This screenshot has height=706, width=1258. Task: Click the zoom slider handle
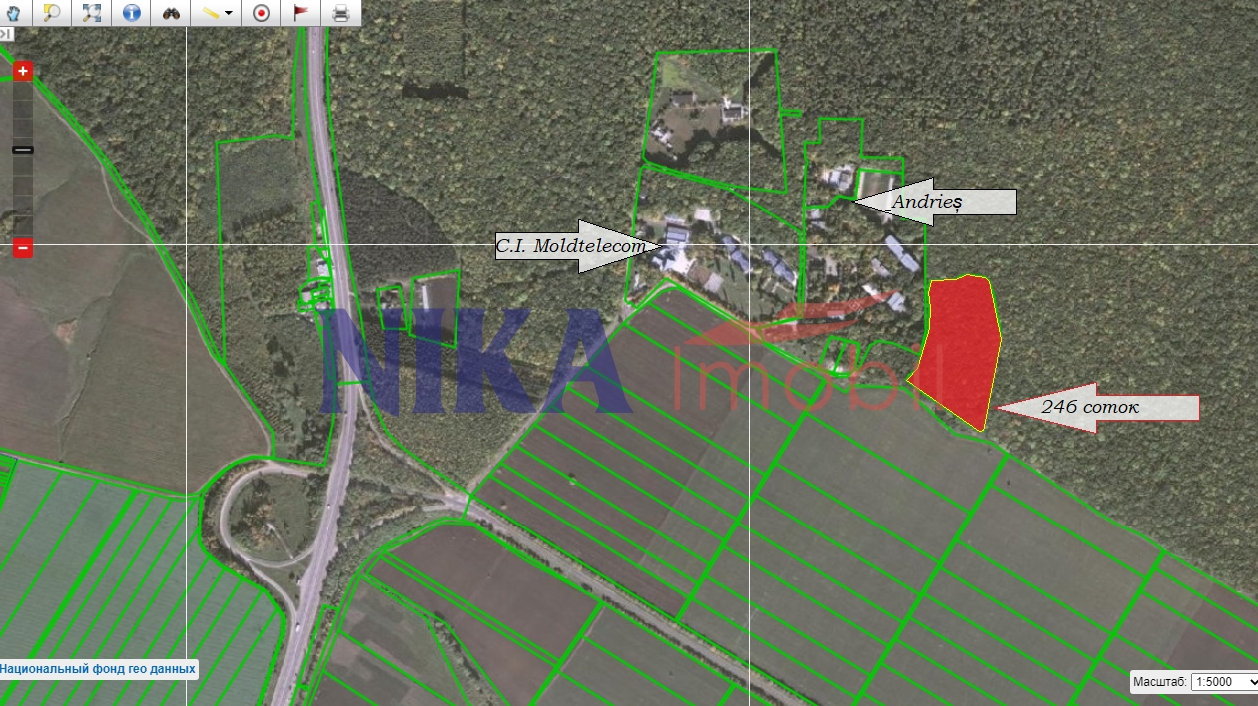pyautogui.click(x=23, y=149)
